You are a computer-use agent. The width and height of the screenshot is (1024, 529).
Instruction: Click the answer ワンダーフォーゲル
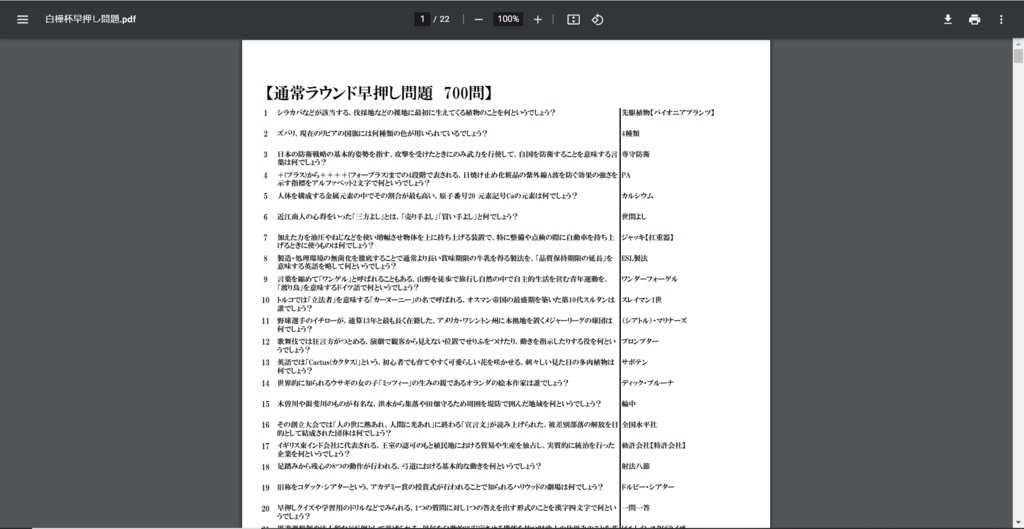pos(650,279)
